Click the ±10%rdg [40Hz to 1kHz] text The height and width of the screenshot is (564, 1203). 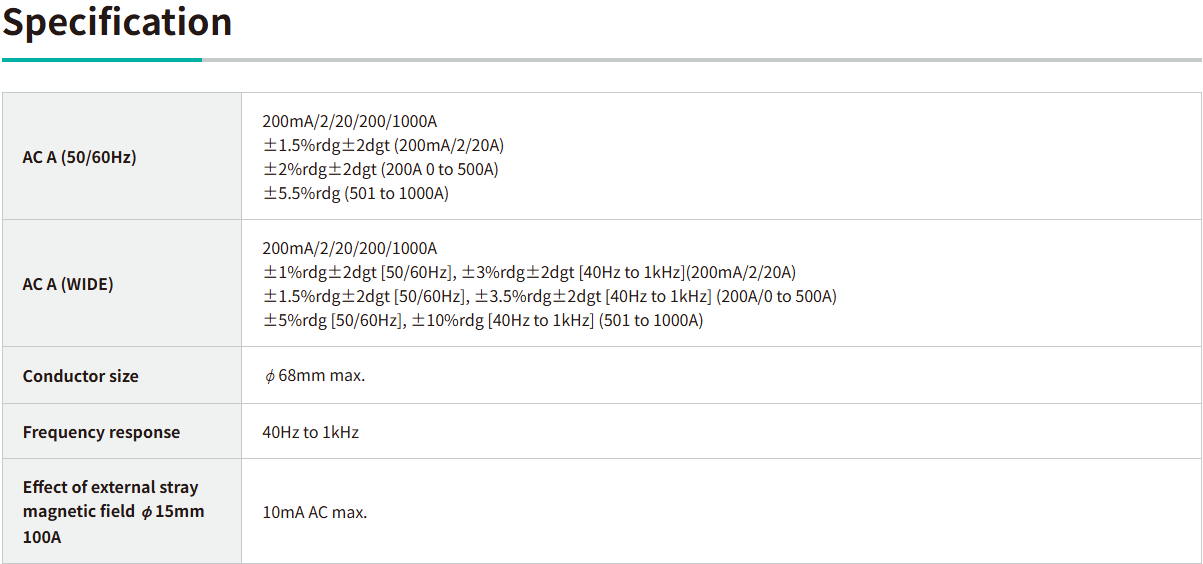coord(503,320)
